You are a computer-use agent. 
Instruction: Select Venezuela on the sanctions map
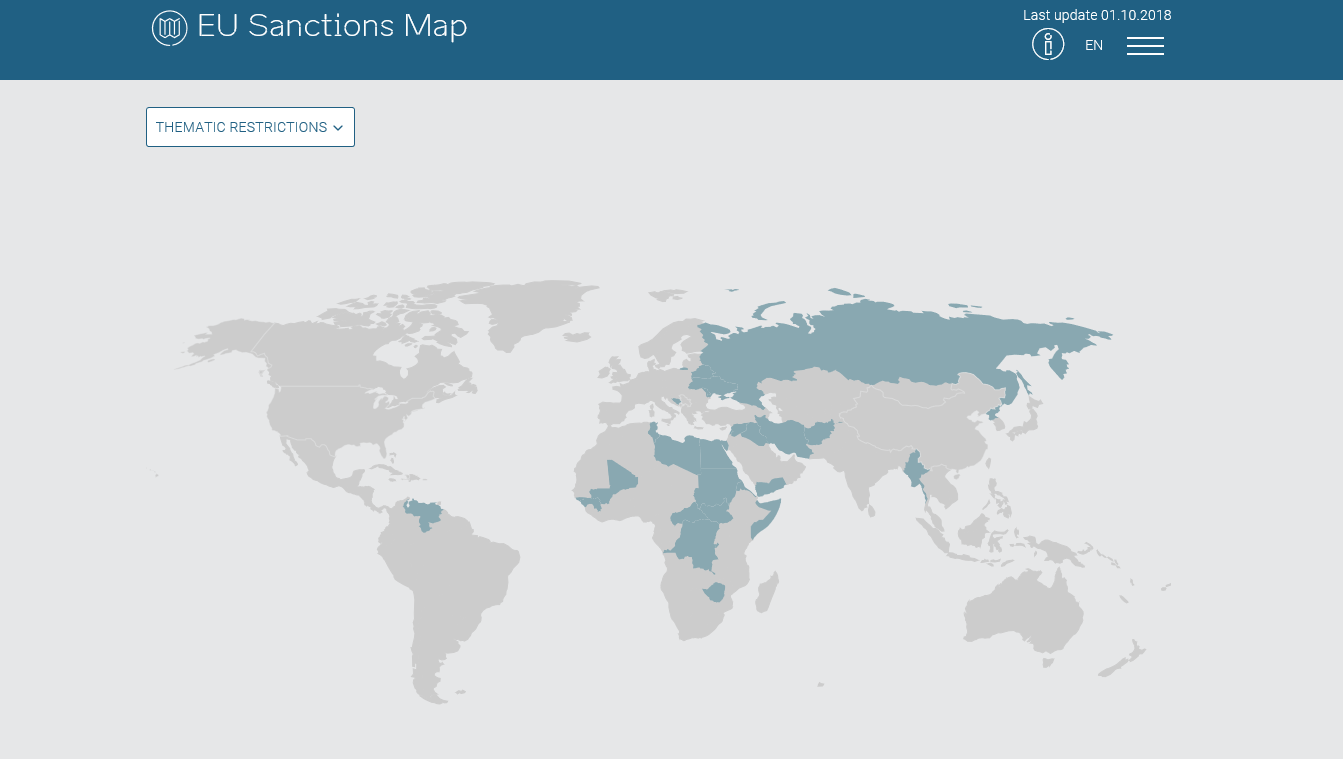pyautogui.click(x=424, y=512)
